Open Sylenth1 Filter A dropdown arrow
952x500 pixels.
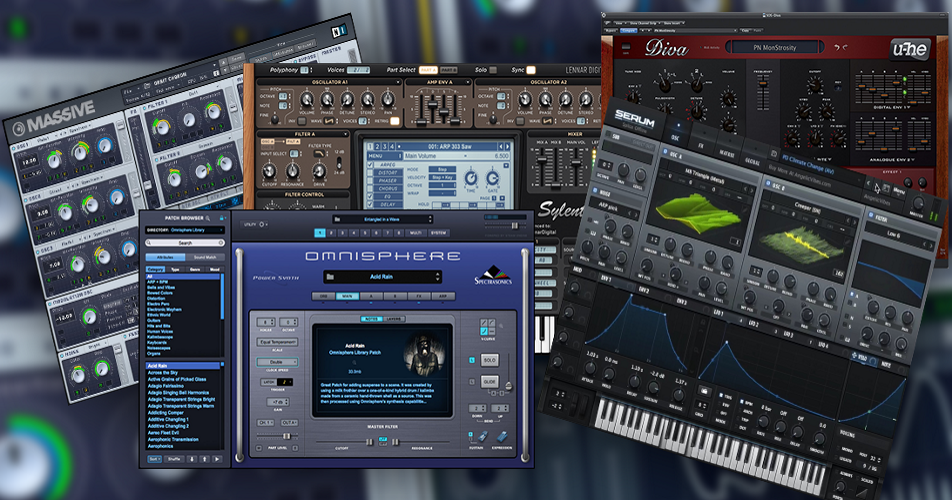(x=345, y=134)
